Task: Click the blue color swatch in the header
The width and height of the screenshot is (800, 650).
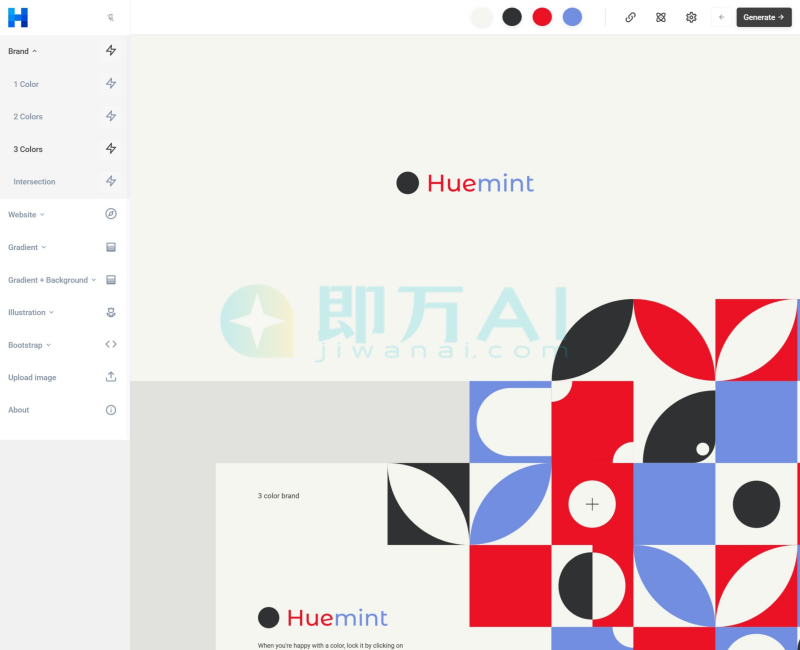Action: (x=572, y=17)
